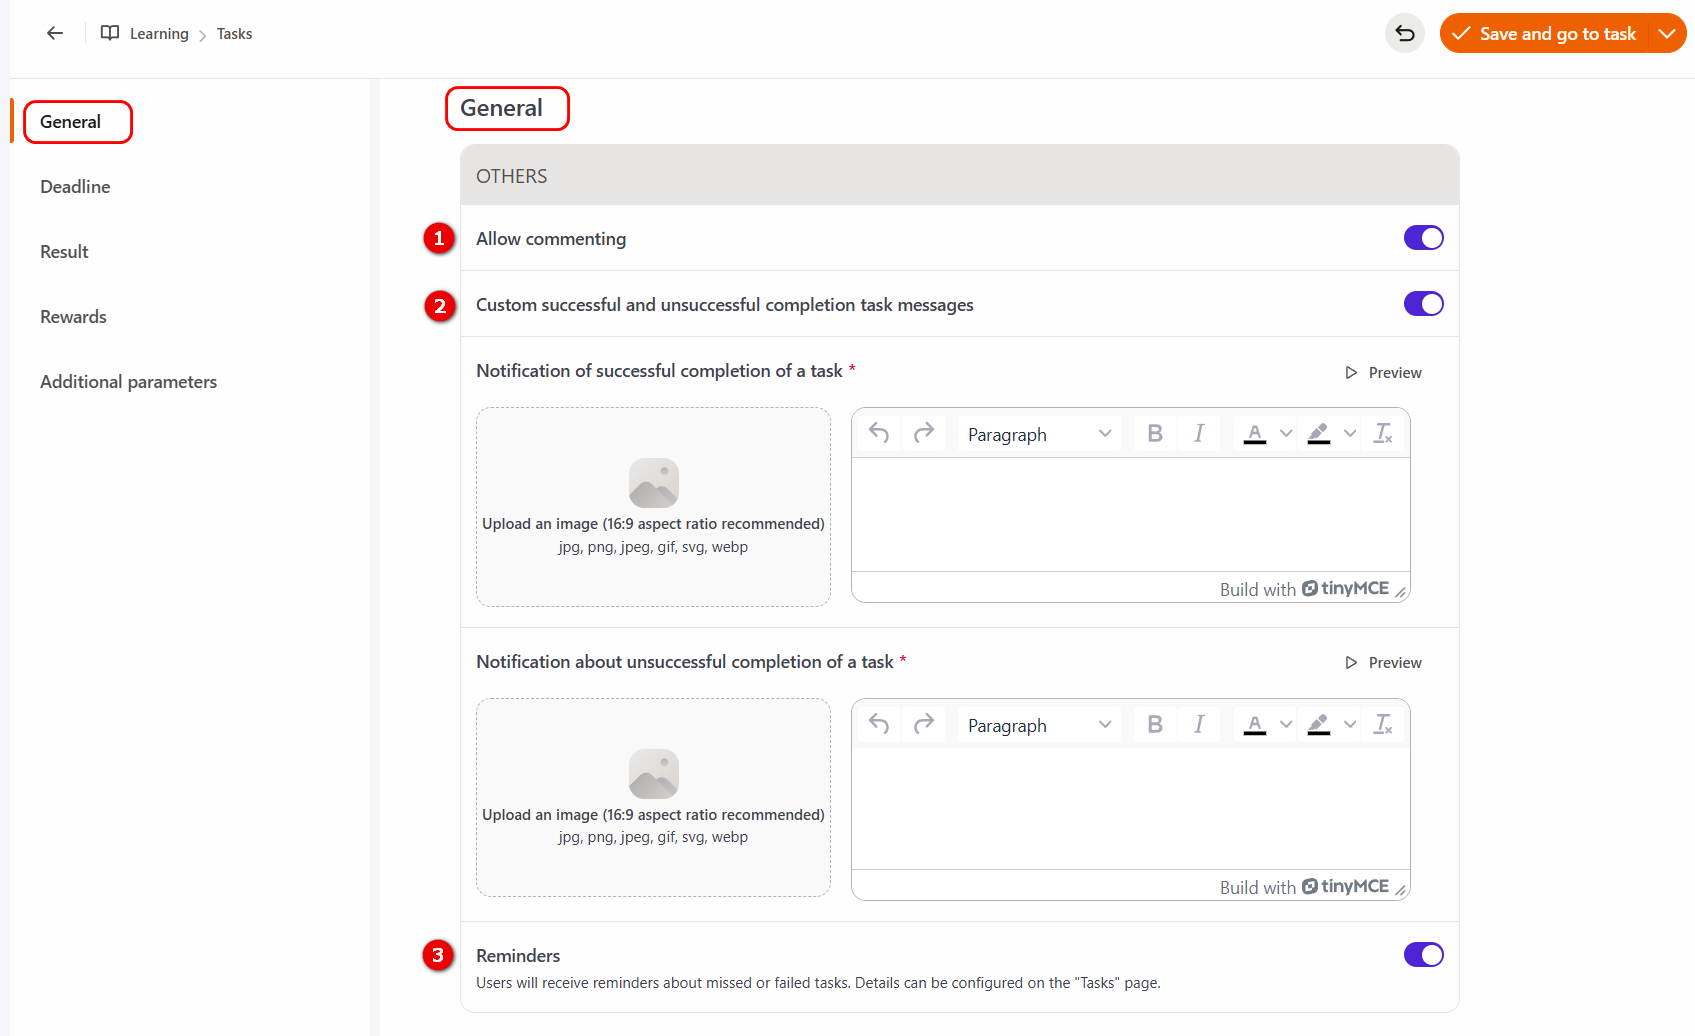Disable the Reminders toggle
Screen dimensions: 1695x1036
pos(1423,955)
